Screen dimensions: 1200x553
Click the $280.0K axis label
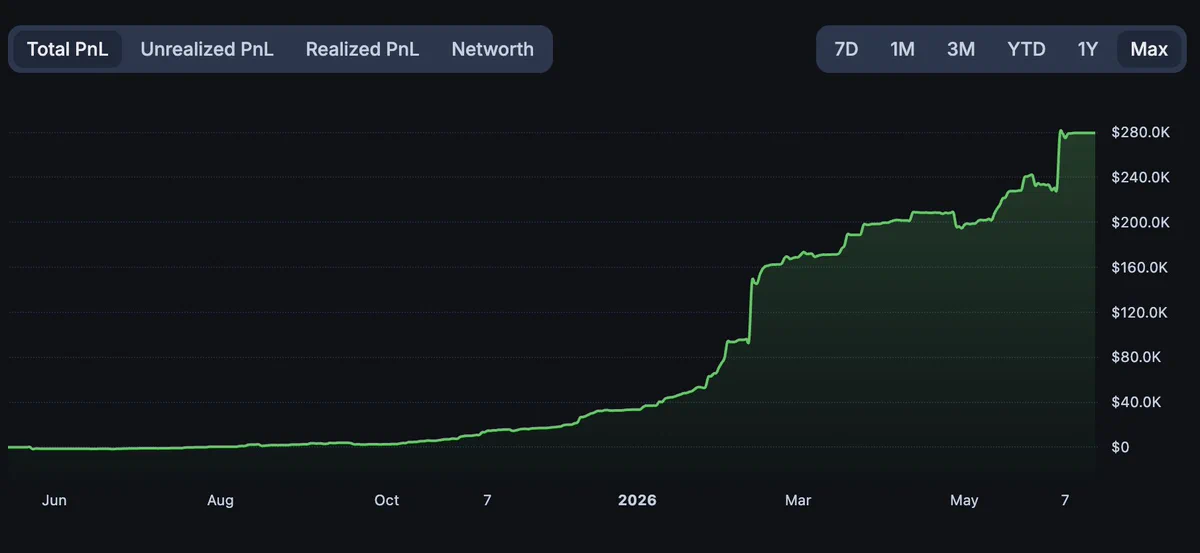(1140, 132)
